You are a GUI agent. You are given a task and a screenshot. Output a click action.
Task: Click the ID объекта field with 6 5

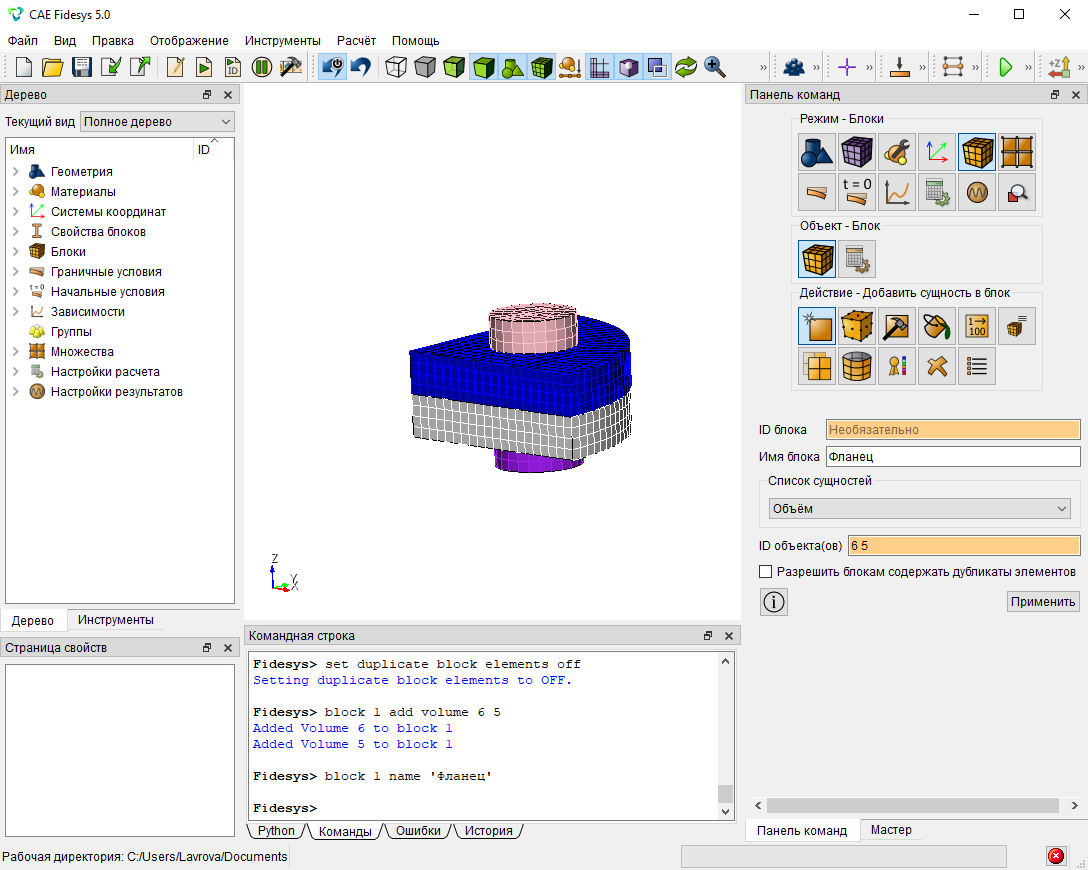(964, 545)
